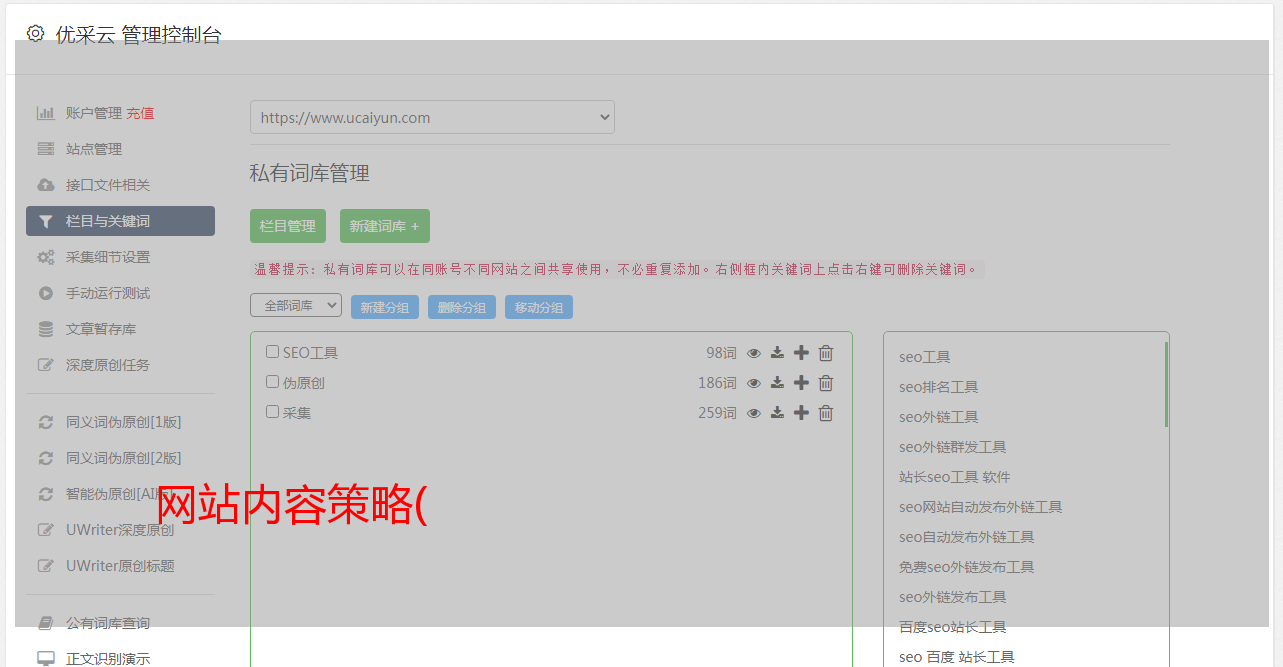This screenshot has height=667, width=1283.
Task: Delete SEO工具 wordlist with trash icon
Action: [x=826, y=353]
